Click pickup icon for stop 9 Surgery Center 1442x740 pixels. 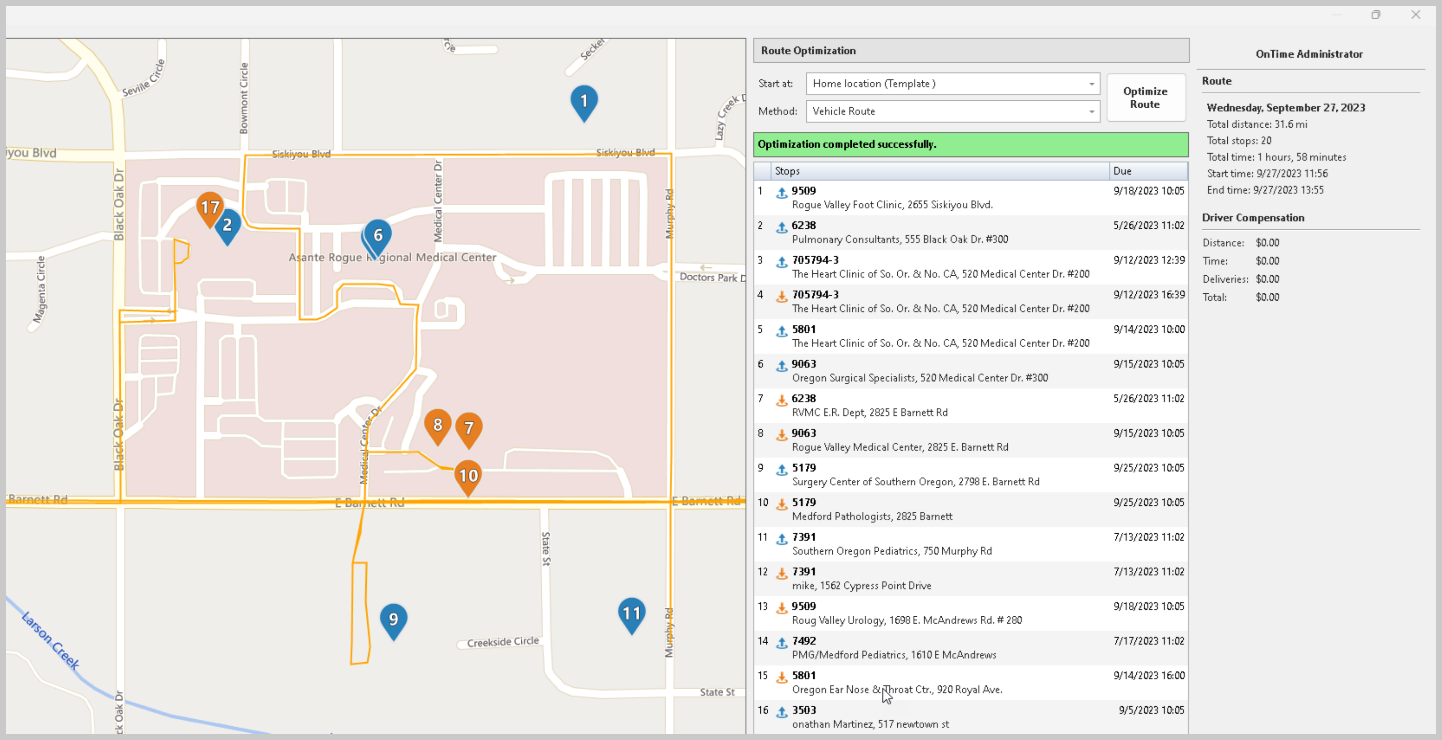[782, 470]
